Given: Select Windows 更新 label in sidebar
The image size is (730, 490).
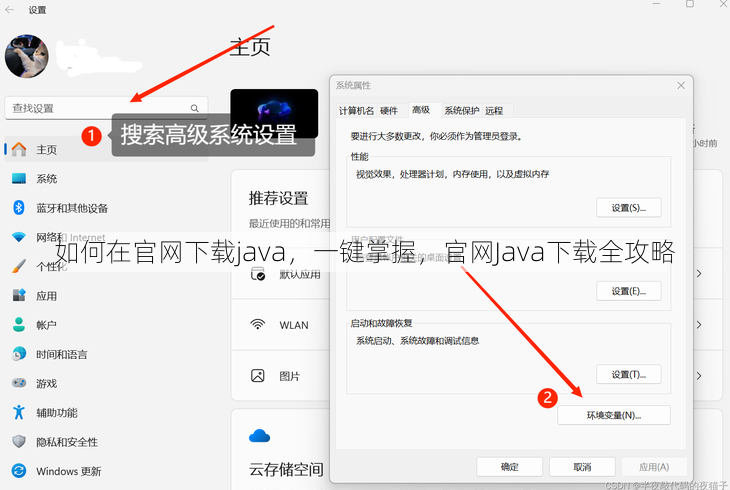Looking at the screenshot, I should pos(68,471).
